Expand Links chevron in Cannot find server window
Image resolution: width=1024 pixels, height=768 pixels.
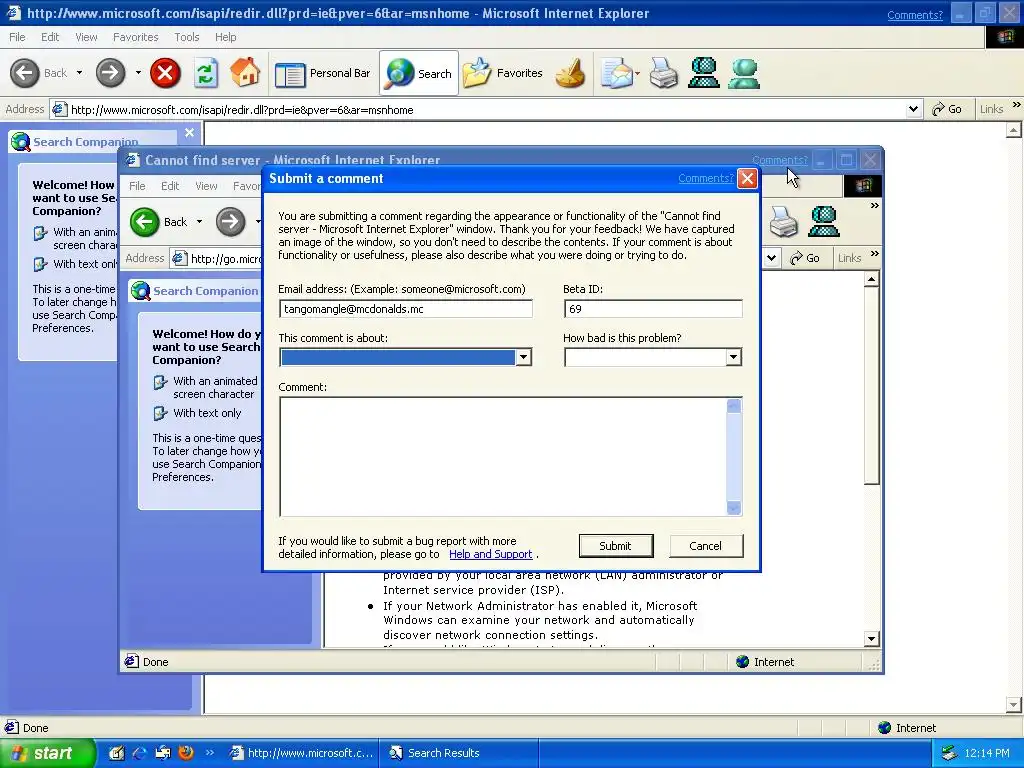click(x=874, y=253)
